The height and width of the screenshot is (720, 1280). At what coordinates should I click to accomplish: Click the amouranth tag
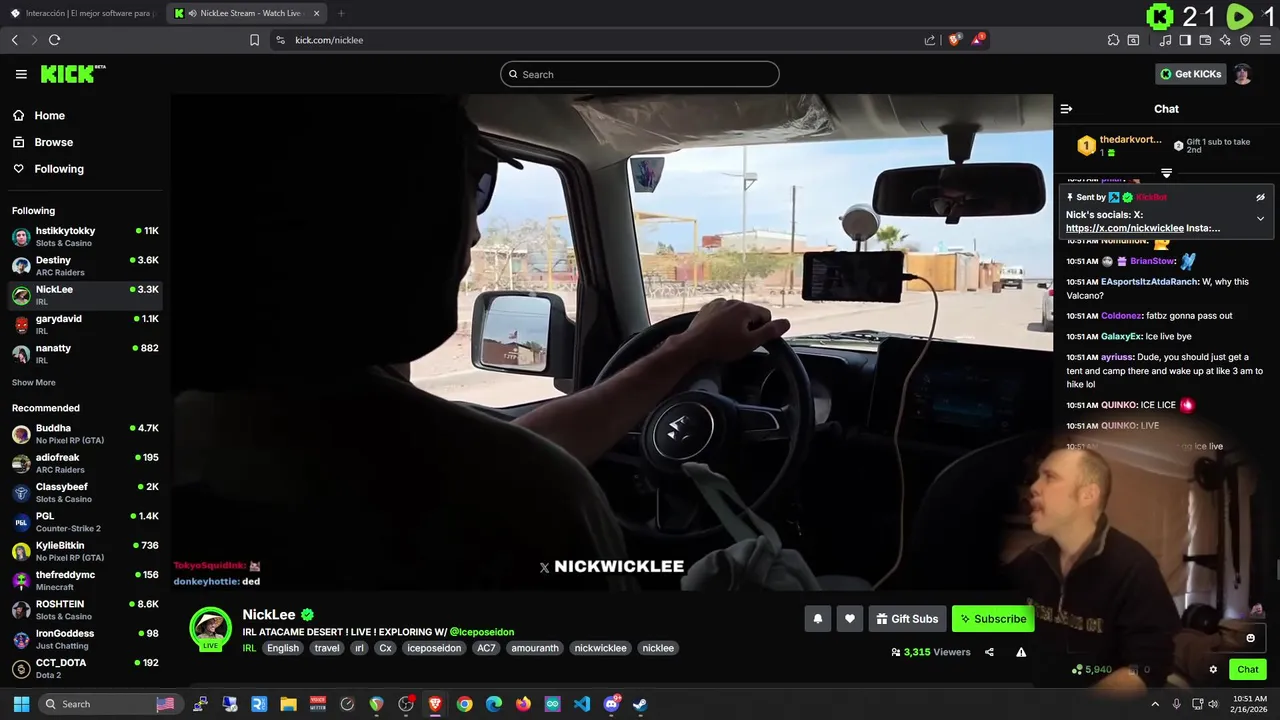535,648
